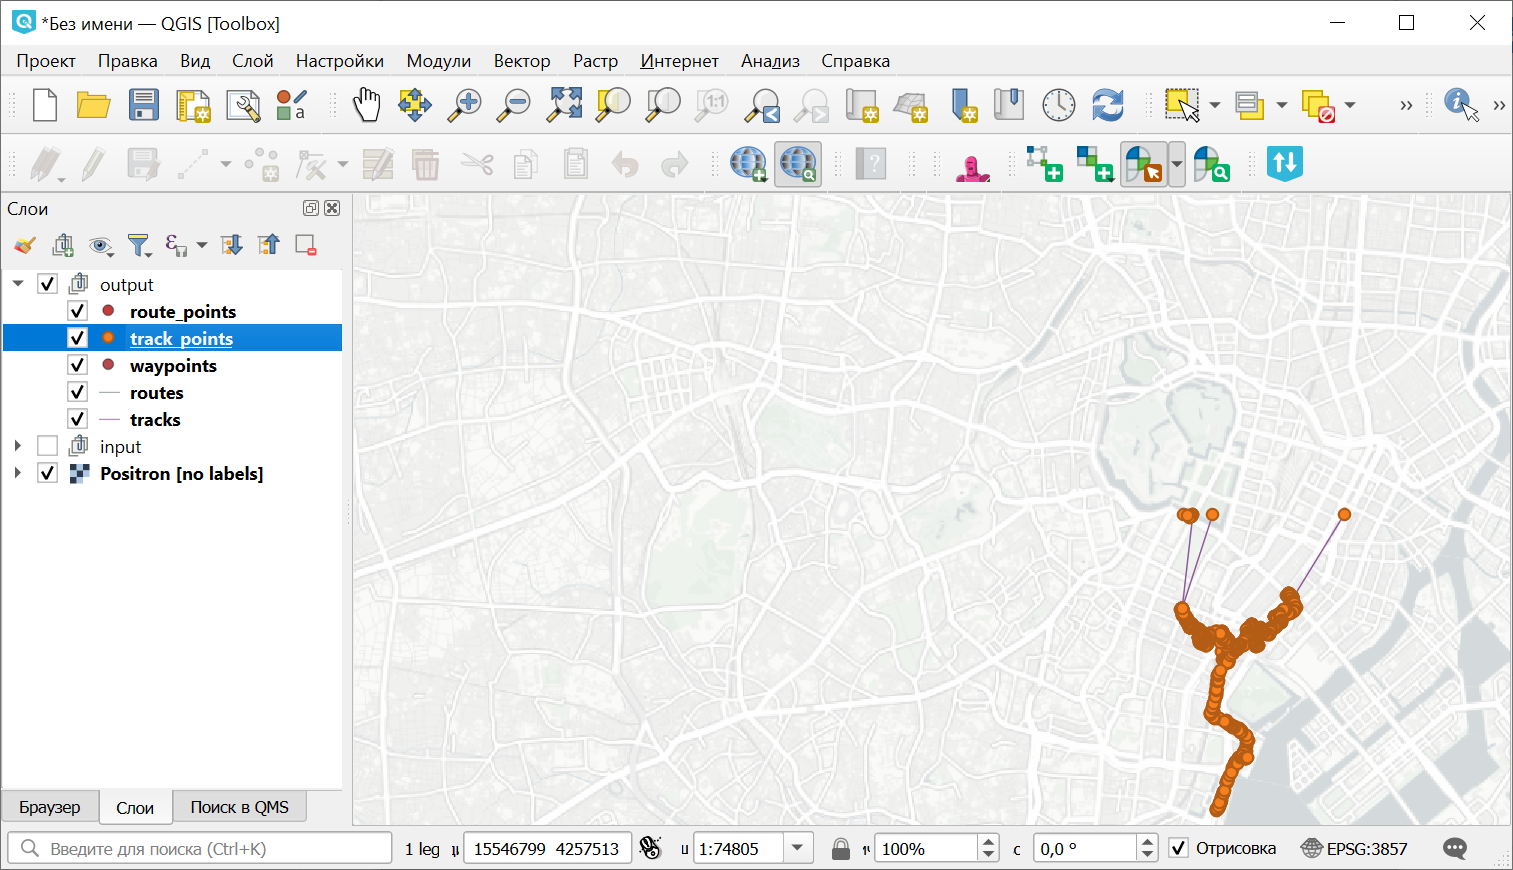This screenshot has width=1513, height=870.
Task: Create a new blank project
Action: click(45, 105)
